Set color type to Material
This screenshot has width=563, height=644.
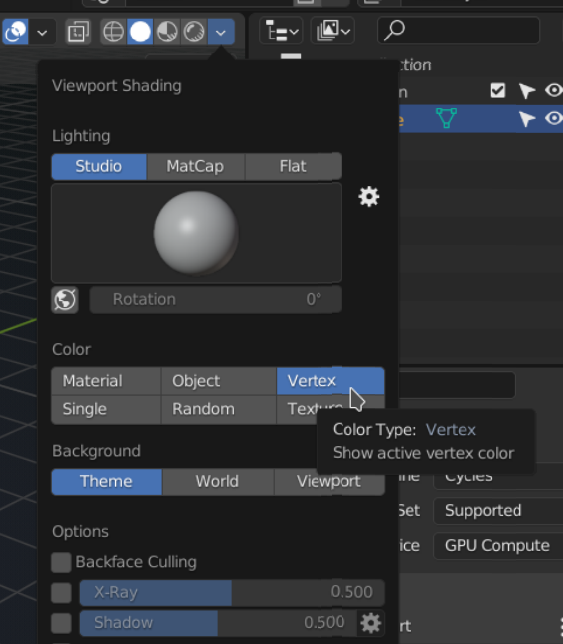(106, 381)
